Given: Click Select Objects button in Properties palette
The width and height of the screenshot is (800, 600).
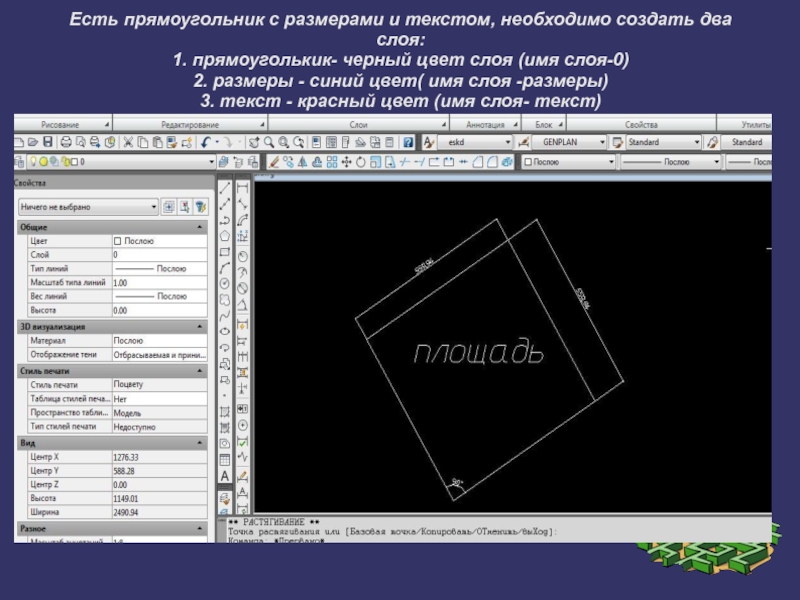Looking at the screenshot, I should (185, 207).
